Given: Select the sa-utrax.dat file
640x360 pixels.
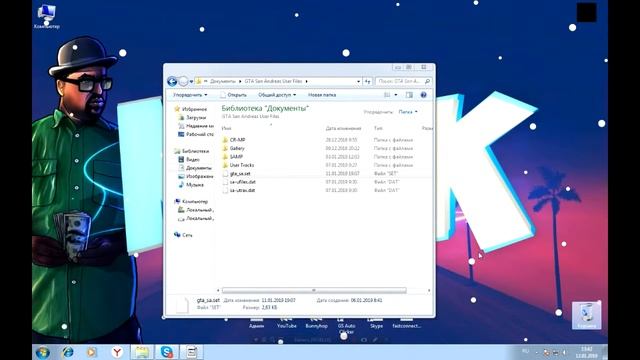Looking at the screenshot, I should click(x=242, y=190).
